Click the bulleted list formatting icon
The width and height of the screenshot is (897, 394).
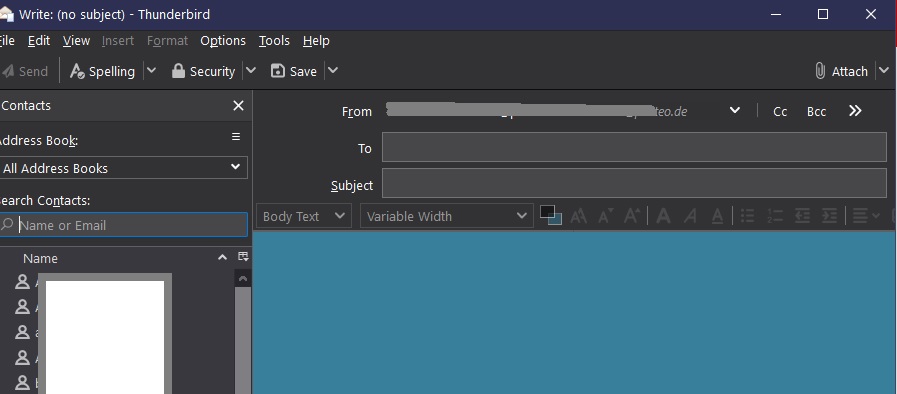747,216
